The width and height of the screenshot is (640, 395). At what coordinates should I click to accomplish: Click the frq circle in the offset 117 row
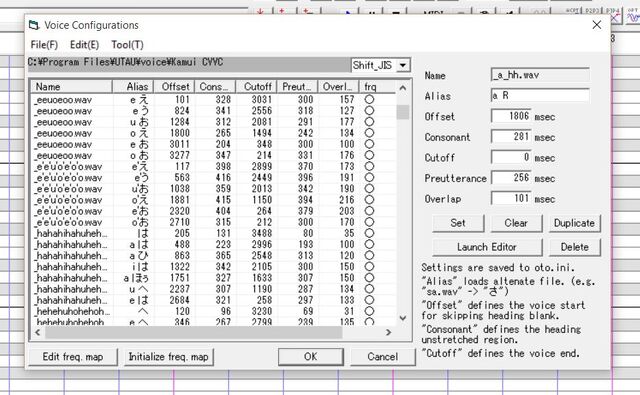tap(369, 166)
